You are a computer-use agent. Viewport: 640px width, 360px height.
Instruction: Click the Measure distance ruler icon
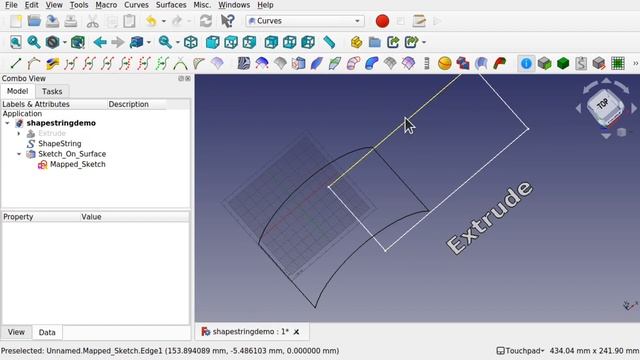coord(329,42)
